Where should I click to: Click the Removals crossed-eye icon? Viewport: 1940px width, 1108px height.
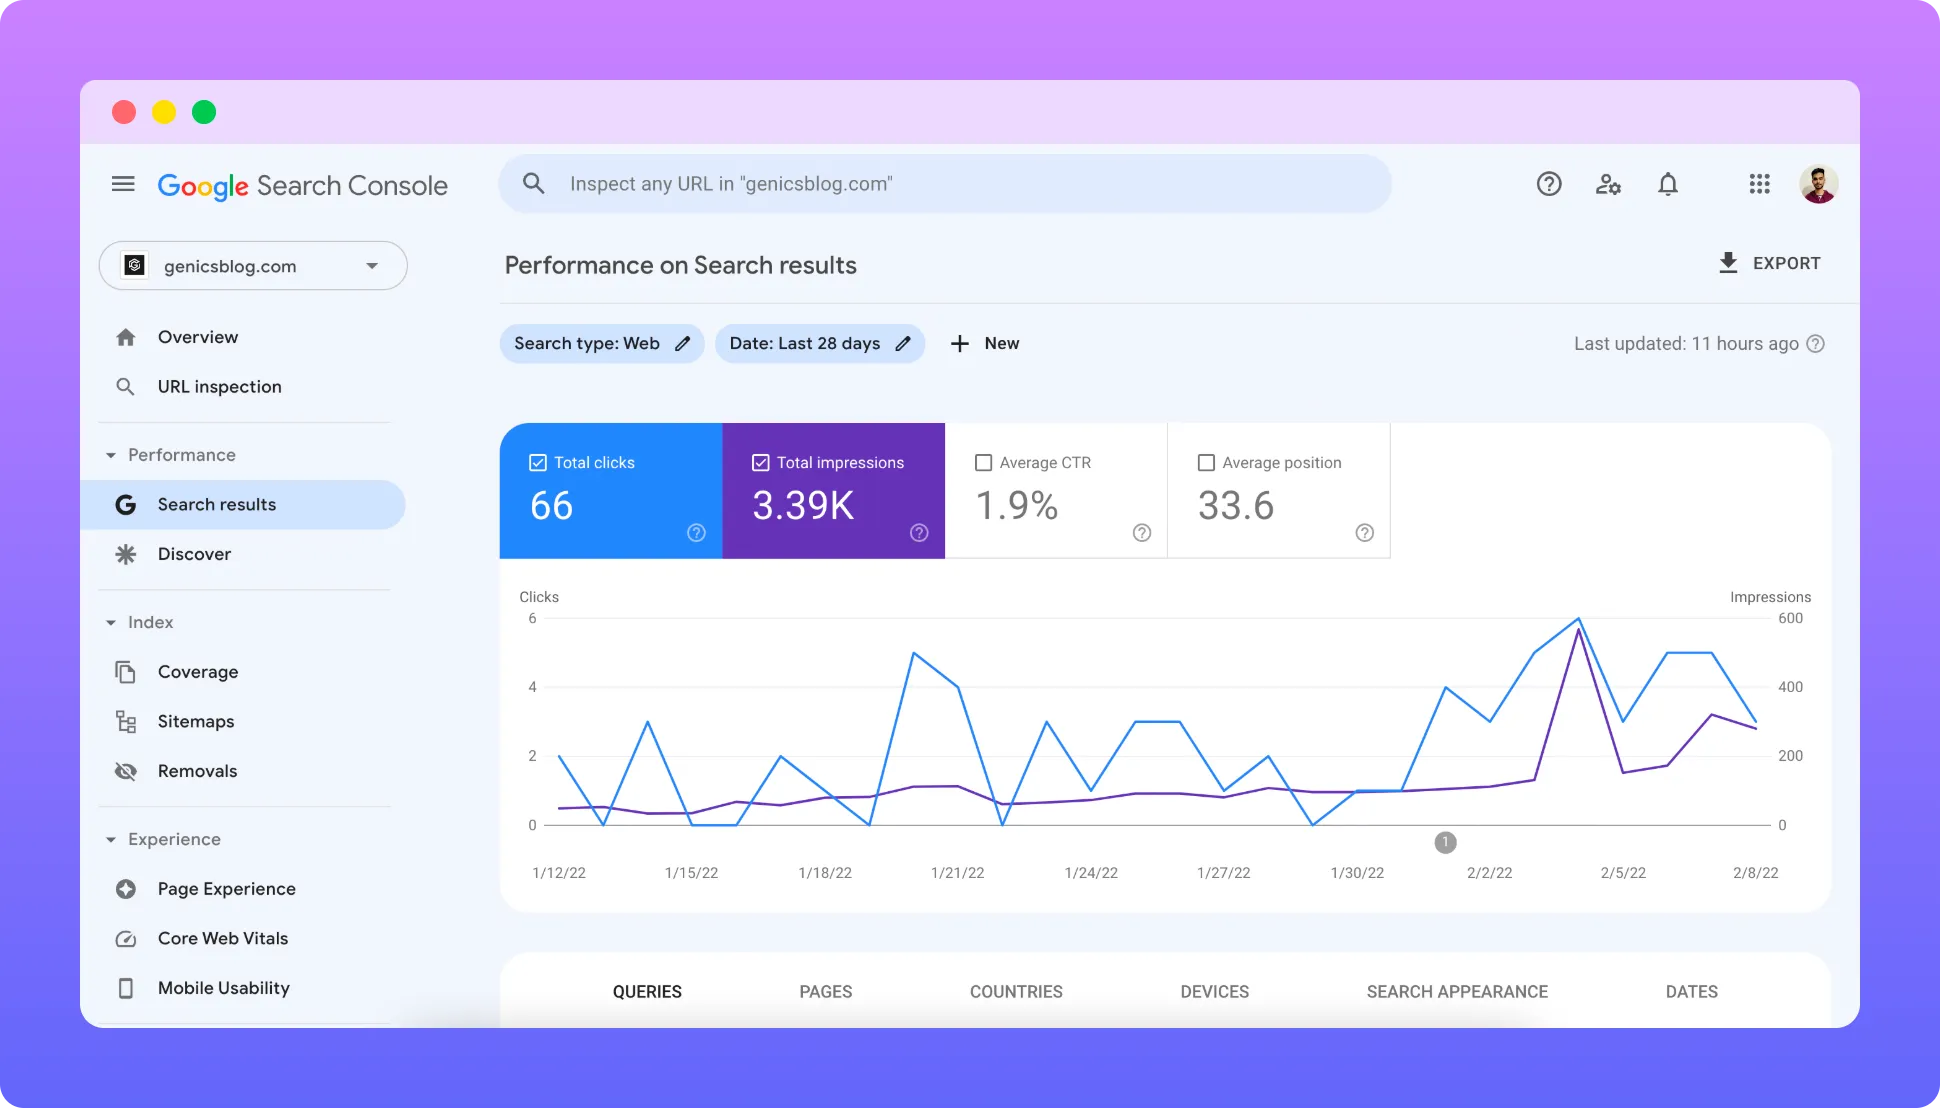125,771
